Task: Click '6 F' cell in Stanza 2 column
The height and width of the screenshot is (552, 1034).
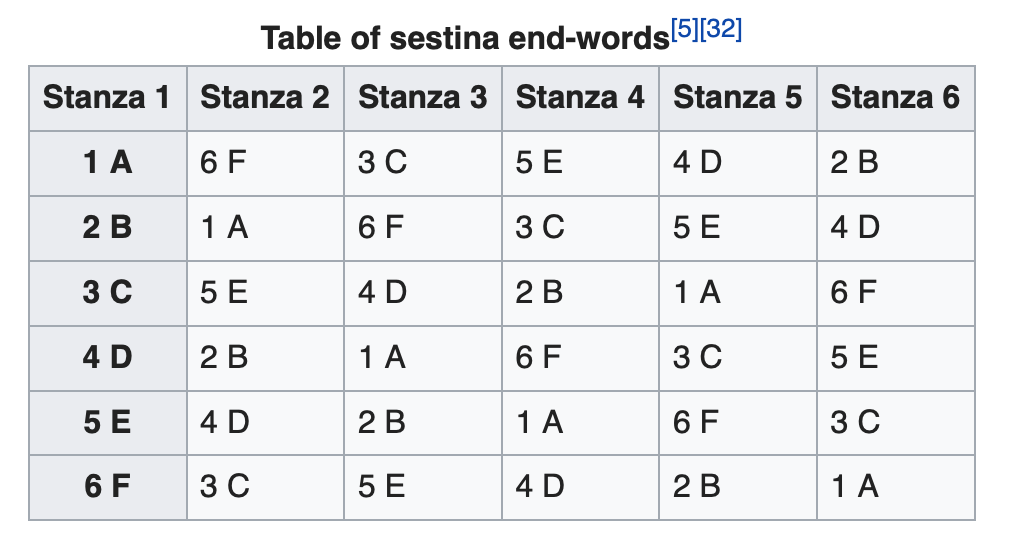Action: click(x=223, y=162)
